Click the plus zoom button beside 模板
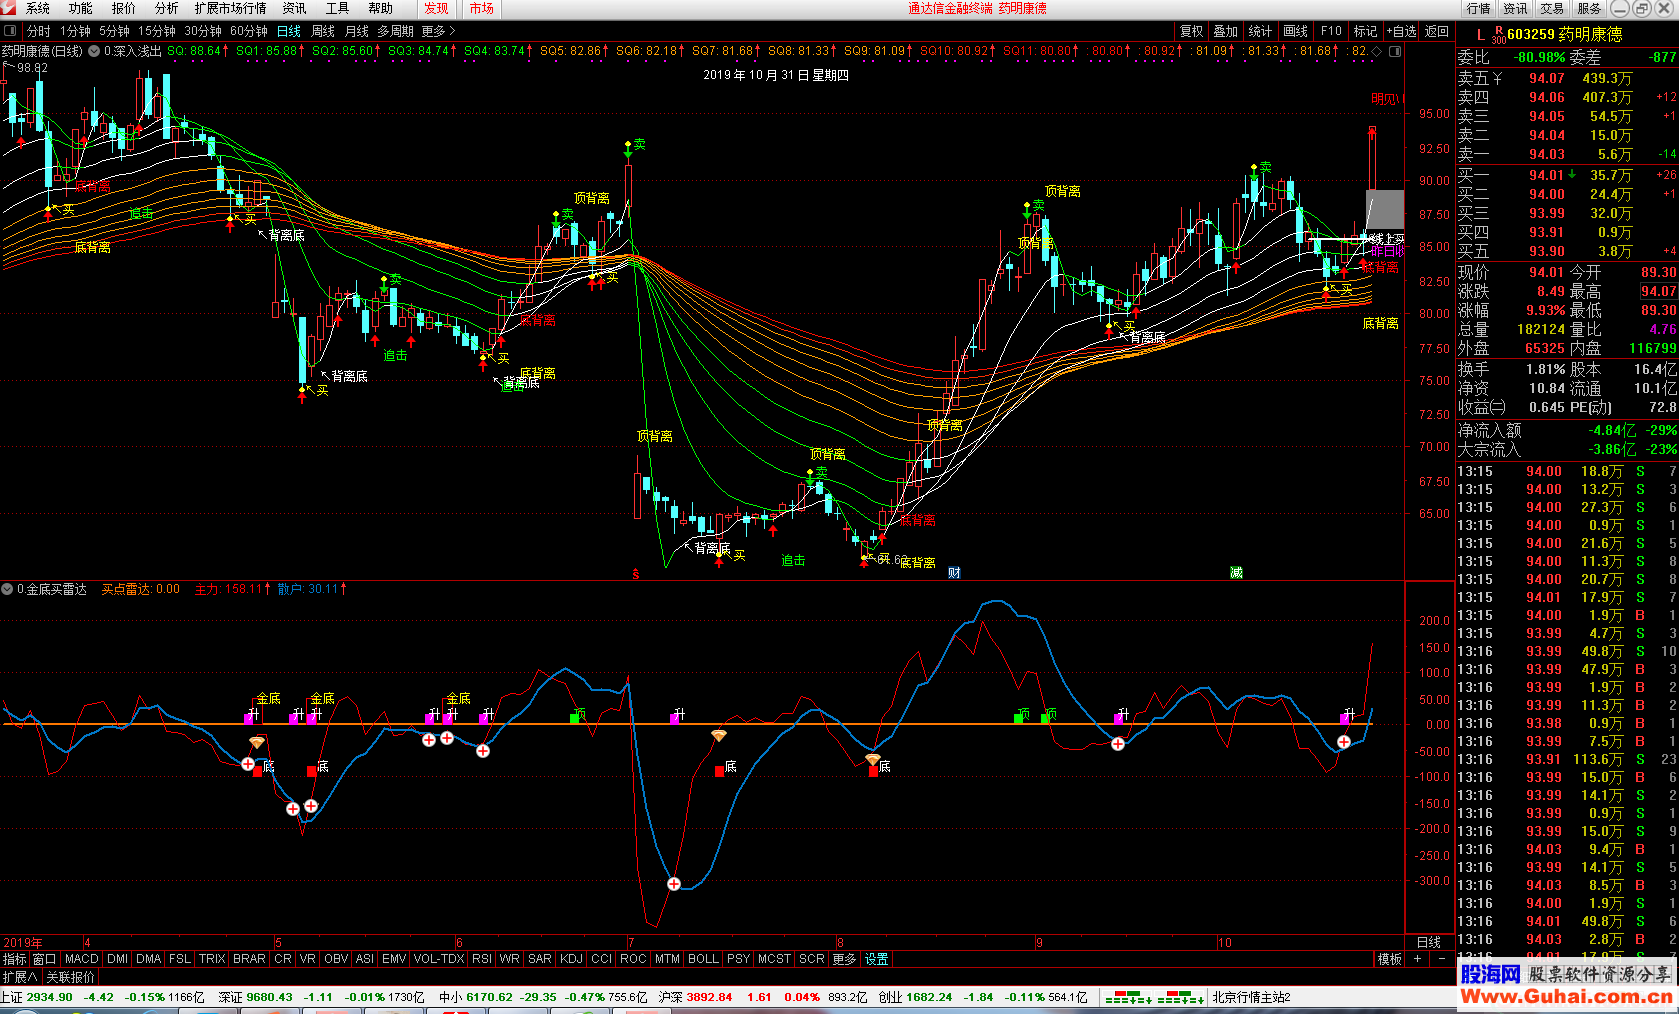 (x=1417, y=958)
